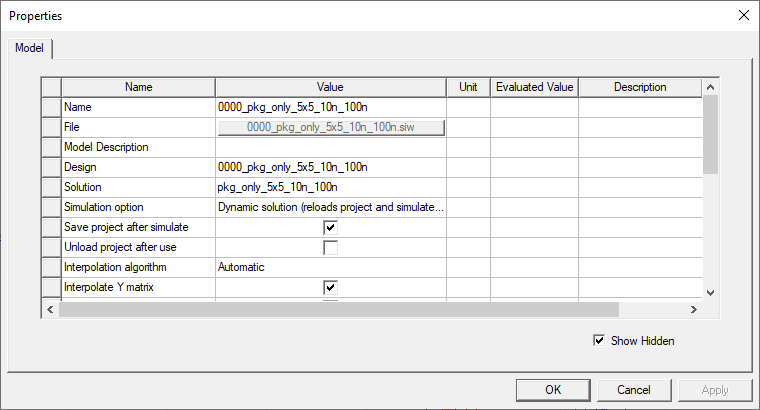Switch to the Model tab
The height and width of the screenshot is (410, 760).
point(29,48)
